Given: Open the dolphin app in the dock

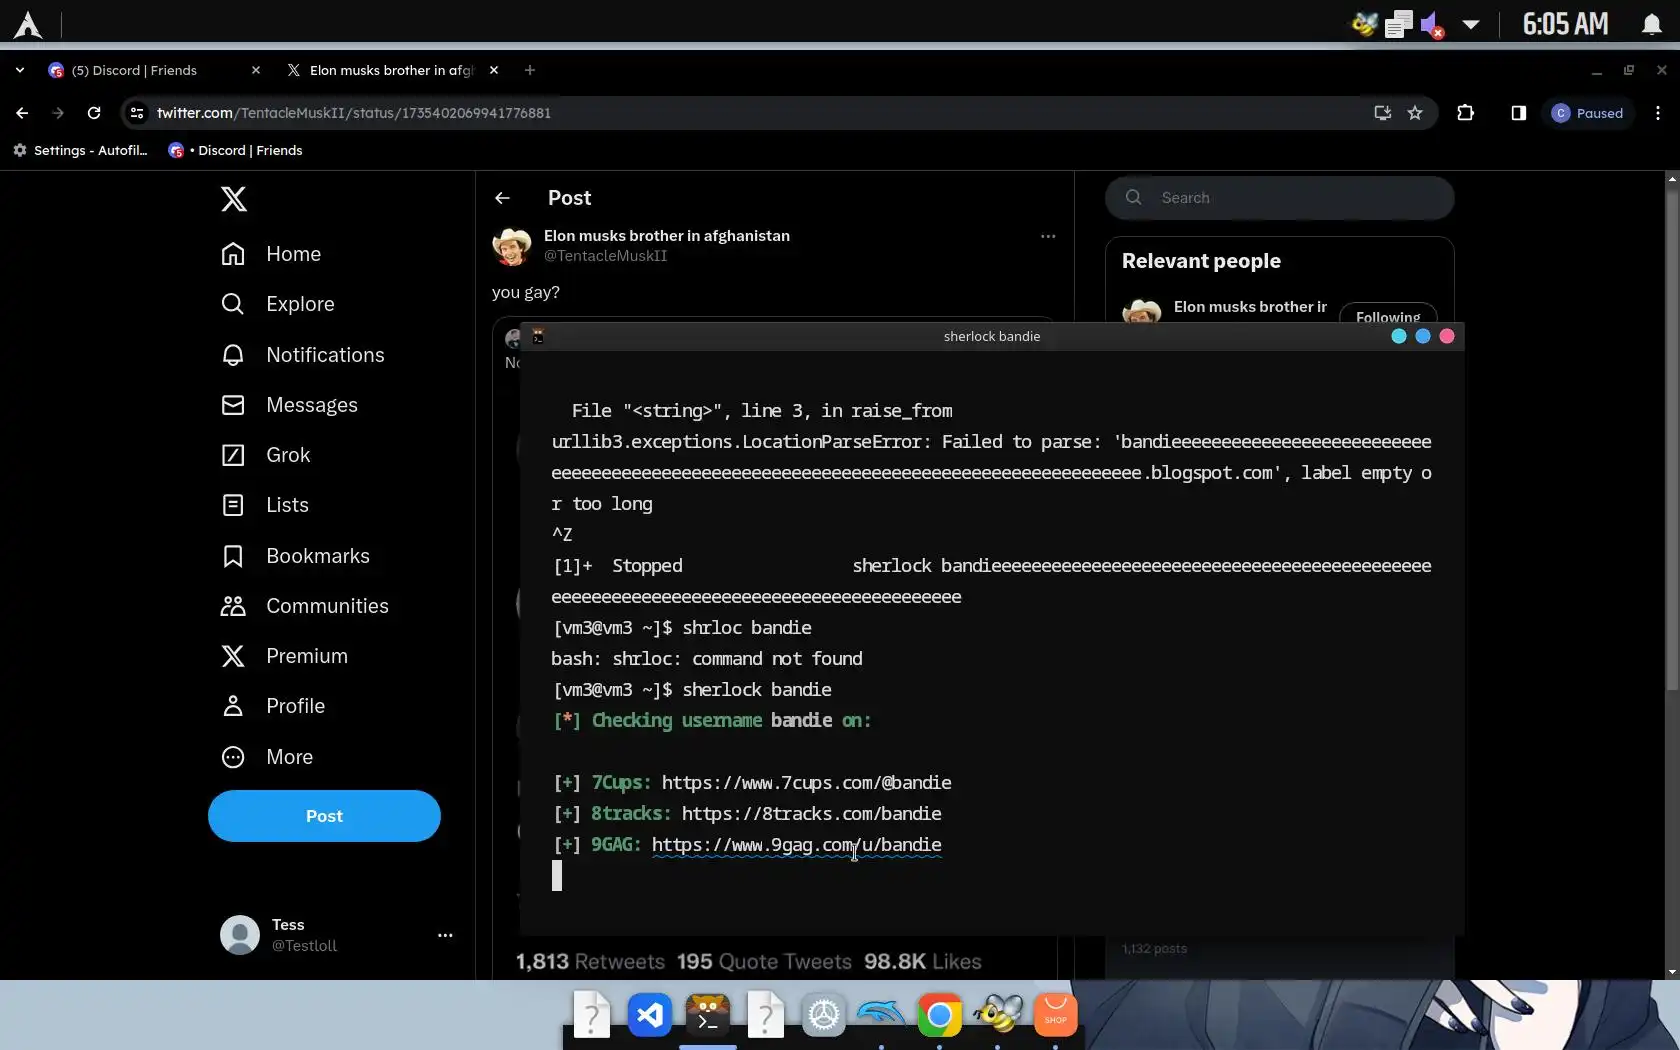Looking at the screenshot, I should coord(882,1016).
